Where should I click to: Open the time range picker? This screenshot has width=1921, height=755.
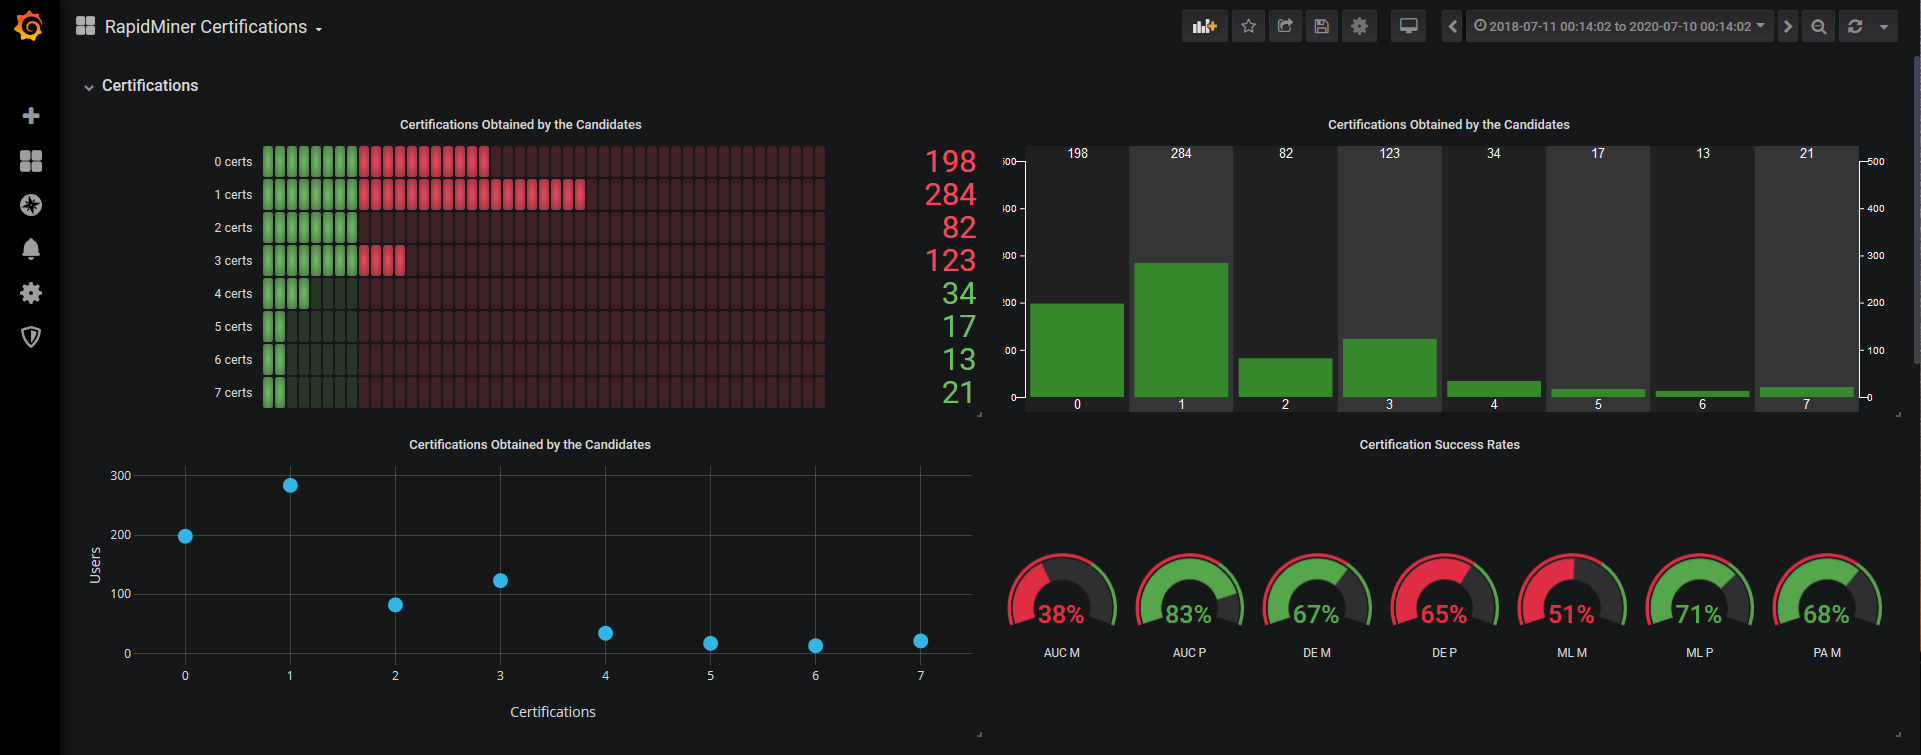[x=1619, y=27]
